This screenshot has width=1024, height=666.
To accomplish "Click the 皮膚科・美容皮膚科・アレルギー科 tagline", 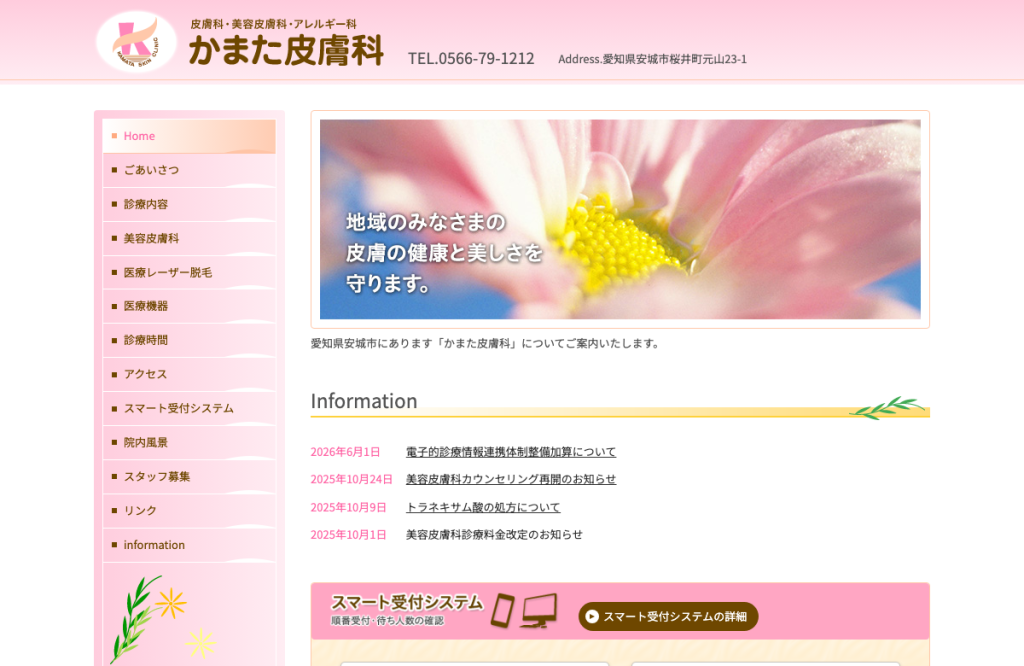I will click(274, 24).
